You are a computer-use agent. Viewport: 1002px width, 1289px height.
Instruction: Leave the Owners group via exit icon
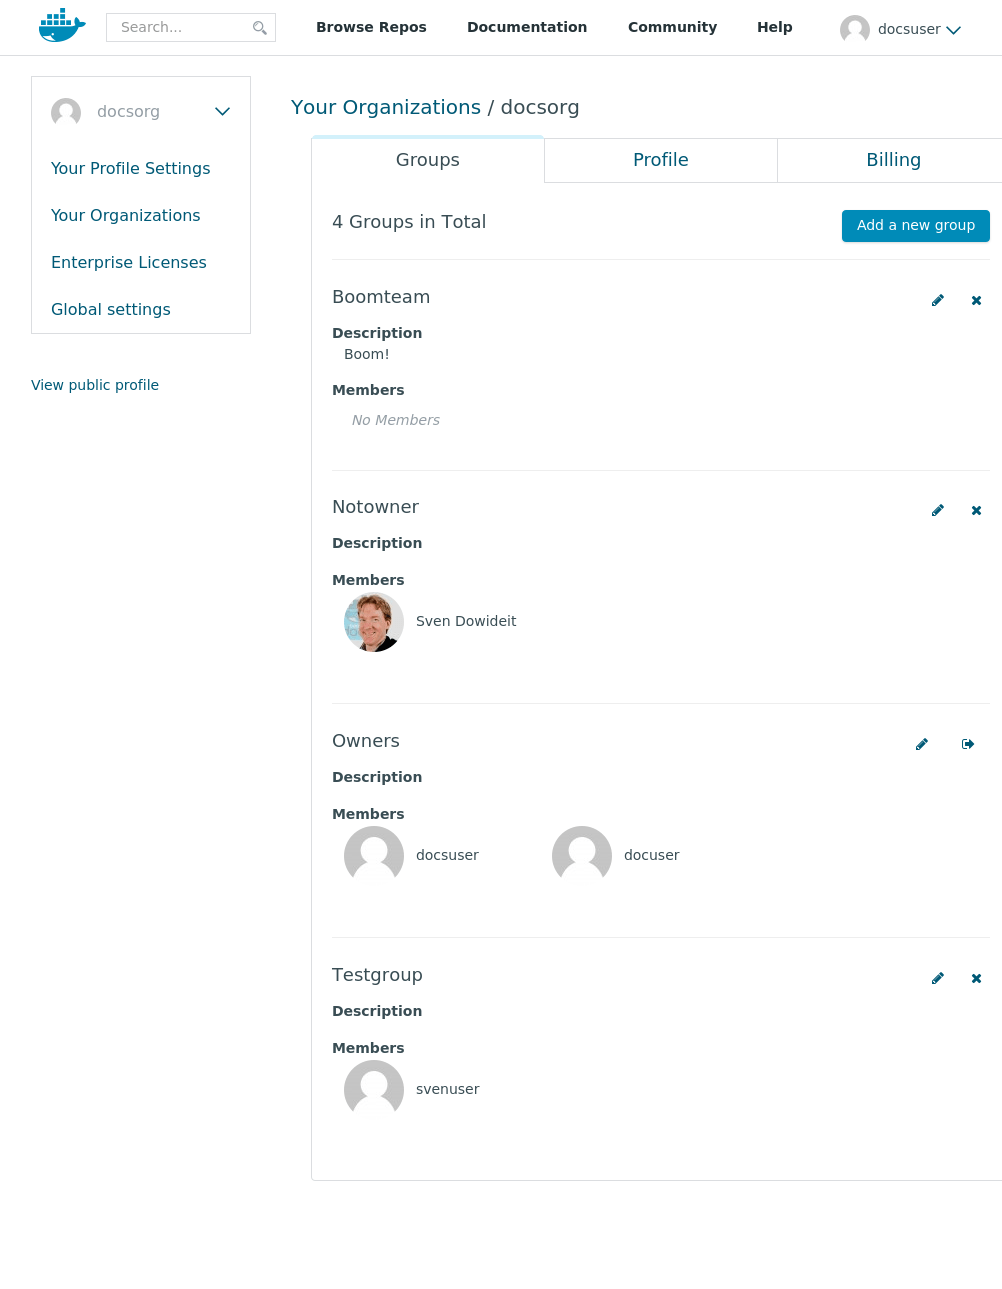pyautogui.click(x=968, y=744)
